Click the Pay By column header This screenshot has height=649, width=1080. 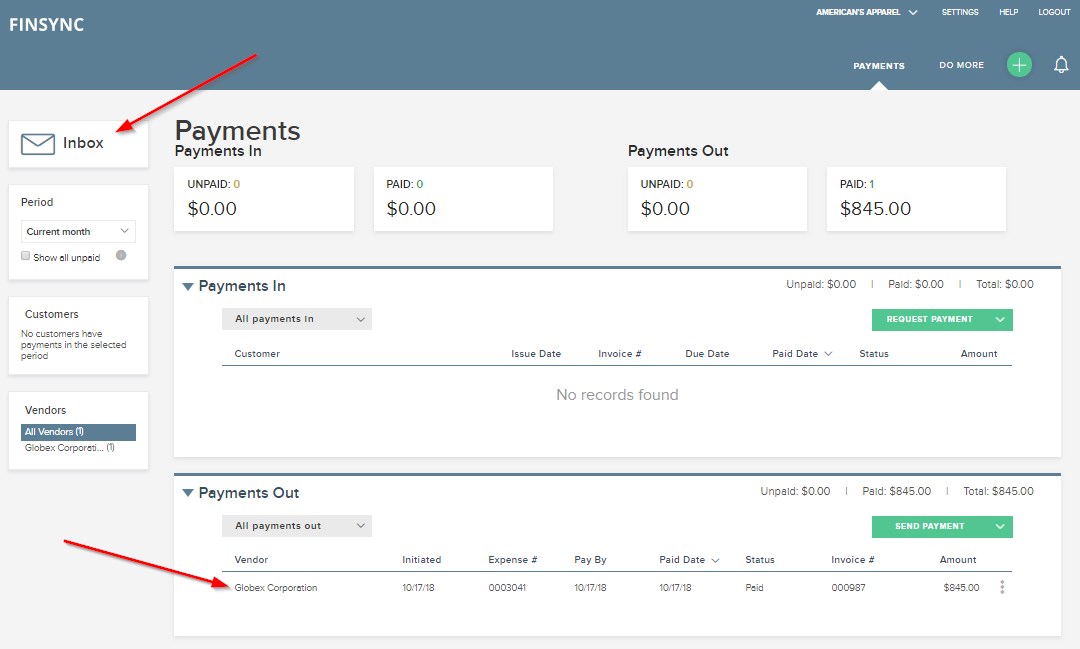click(x=590, y=560)
